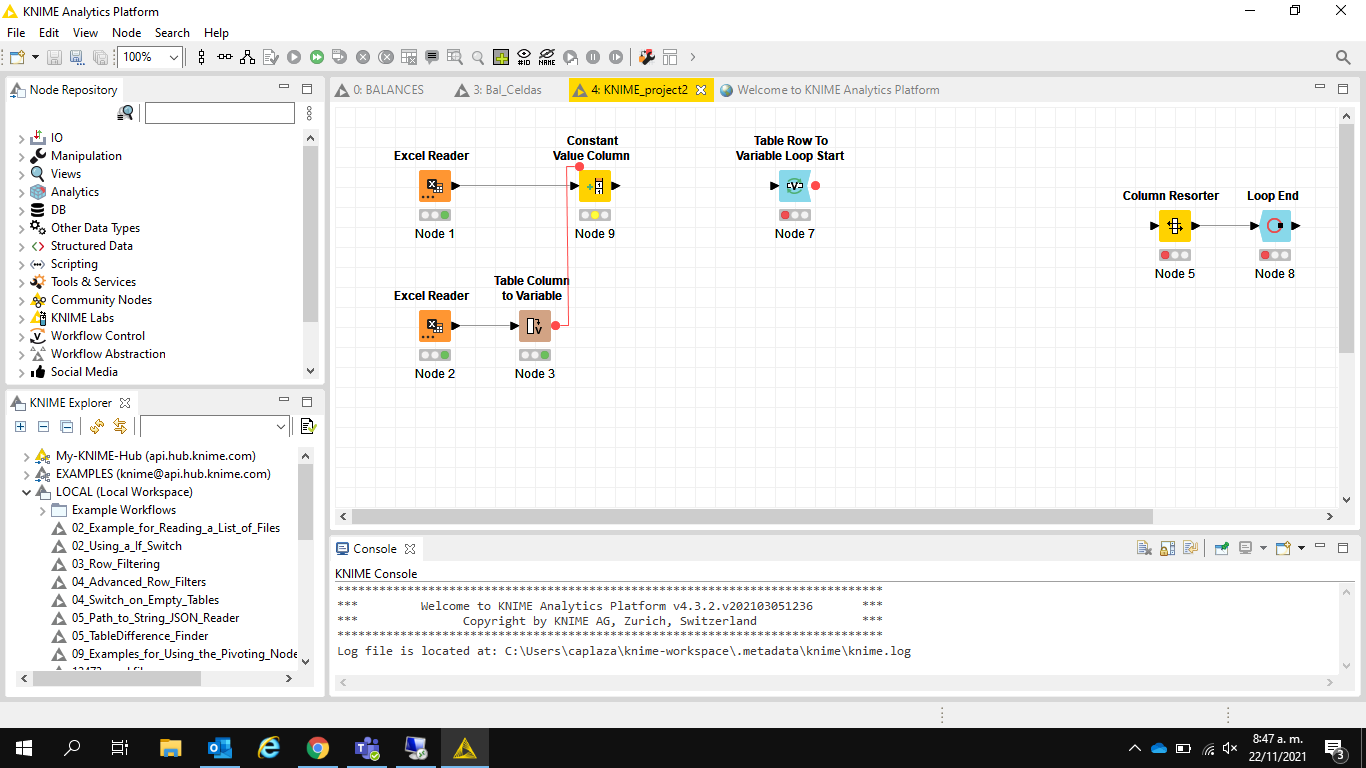The image size is (1366, 768).
Task: Click the Save All toolbar icon
Action: 99,57
